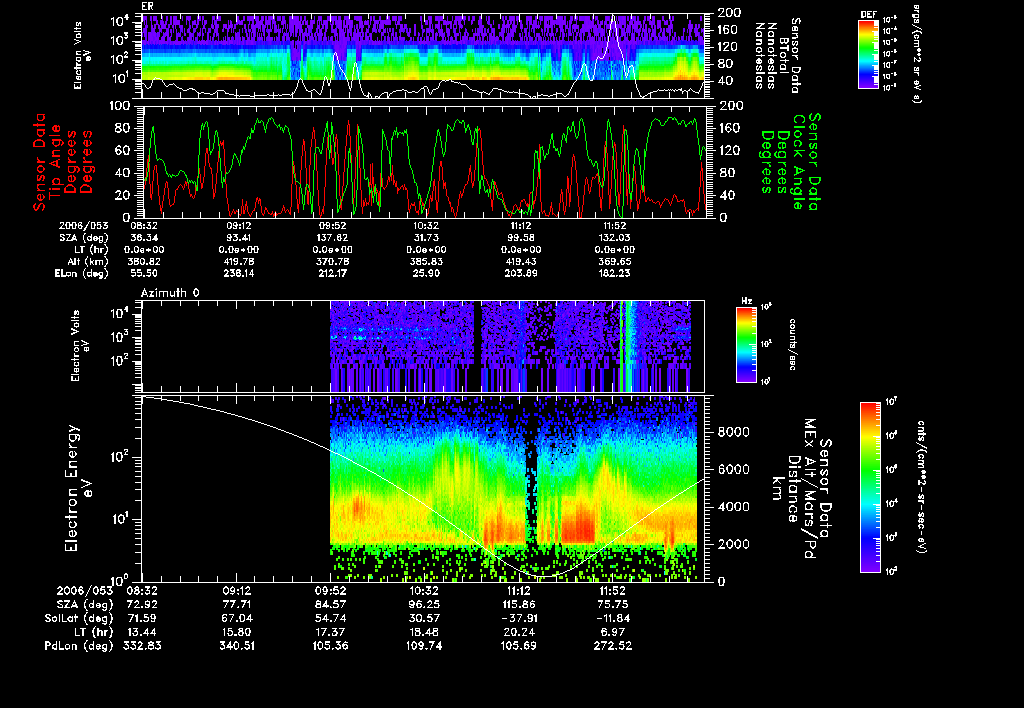1024x708 pixels.
Task: Click the 'PdLon (deg)' row label
Action: coord(79,645)
